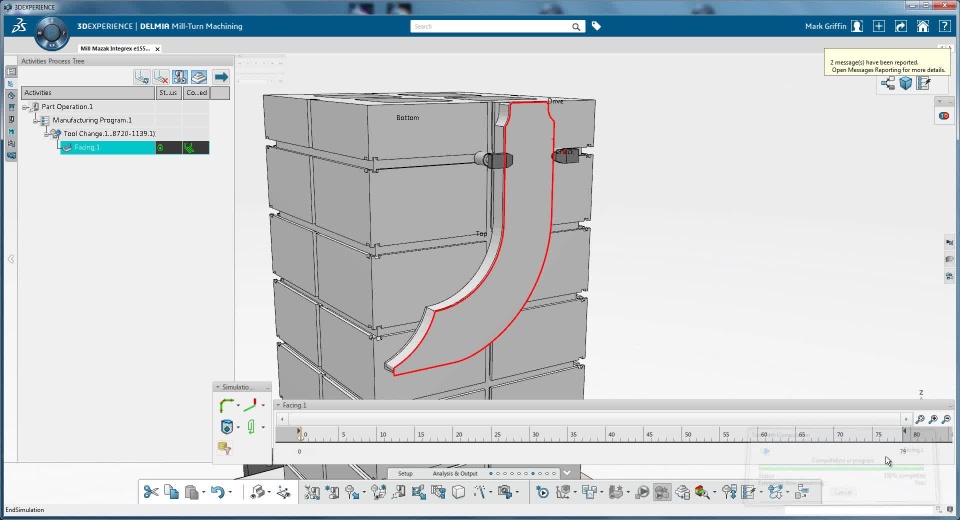Screen dimensions: 960x520
Task: Open Mark Griffin user profile icon
Action: 857,26
